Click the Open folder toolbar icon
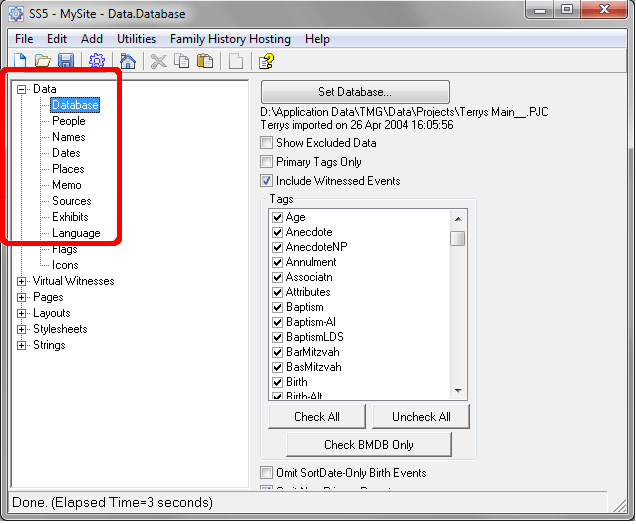This screenshot has height=524, width=636. [x=43, y=61]
